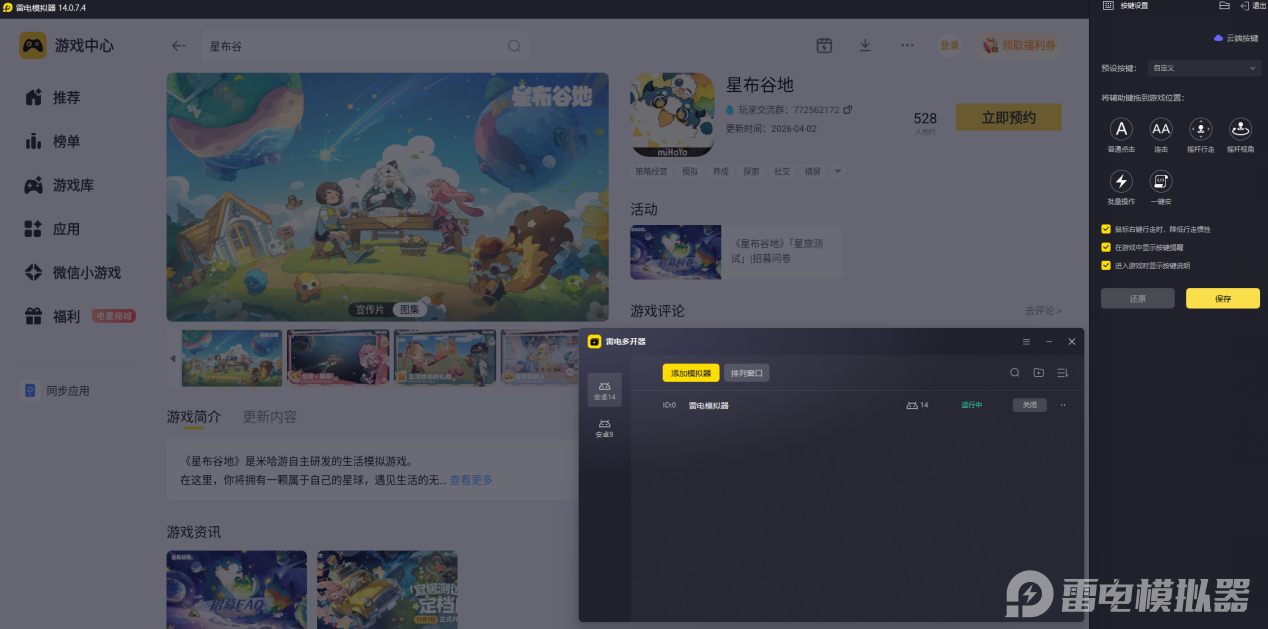Screen dimensions: 1268x629
Task: Select the first screenshot thumbnail below banner
Action: click(232, 358)
